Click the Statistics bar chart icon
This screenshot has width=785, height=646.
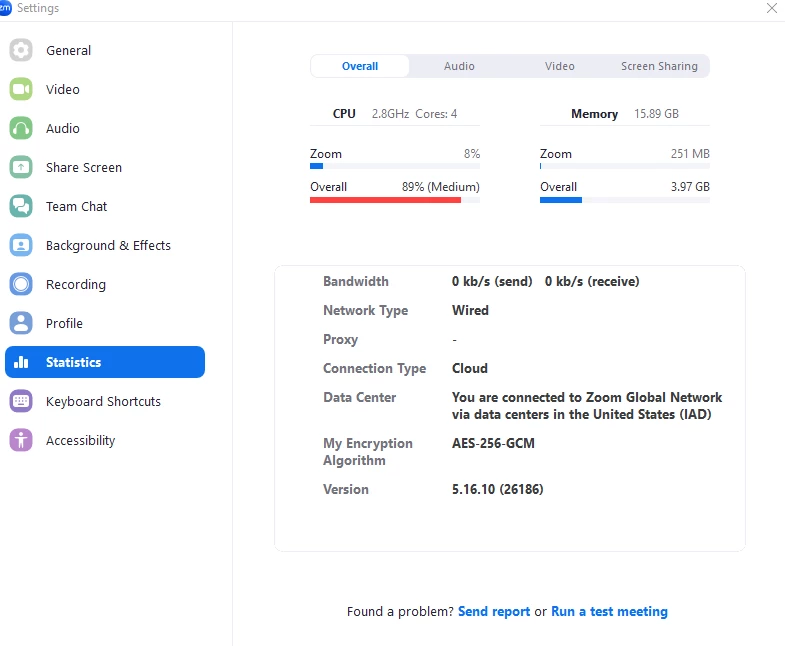(21, 362)
